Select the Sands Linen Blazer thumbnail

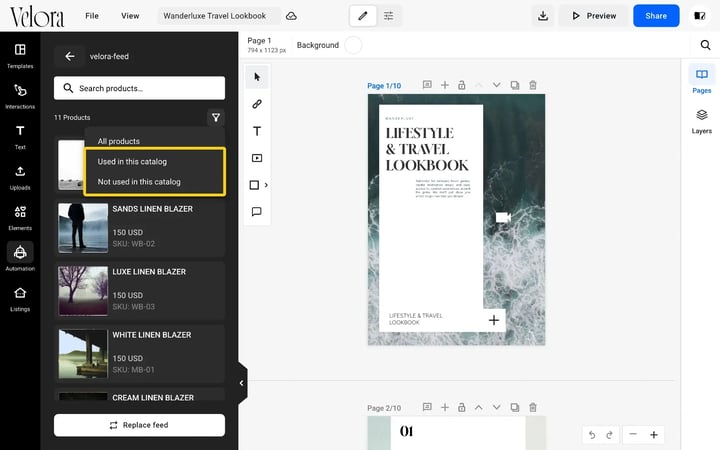point(83,228)
